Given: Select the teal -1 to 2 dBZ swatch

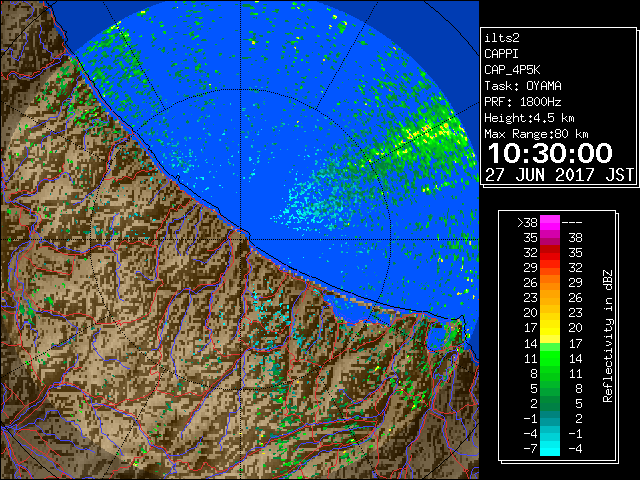Looking at the screenshot, I should pyautogui.click(x=550, y=418).
